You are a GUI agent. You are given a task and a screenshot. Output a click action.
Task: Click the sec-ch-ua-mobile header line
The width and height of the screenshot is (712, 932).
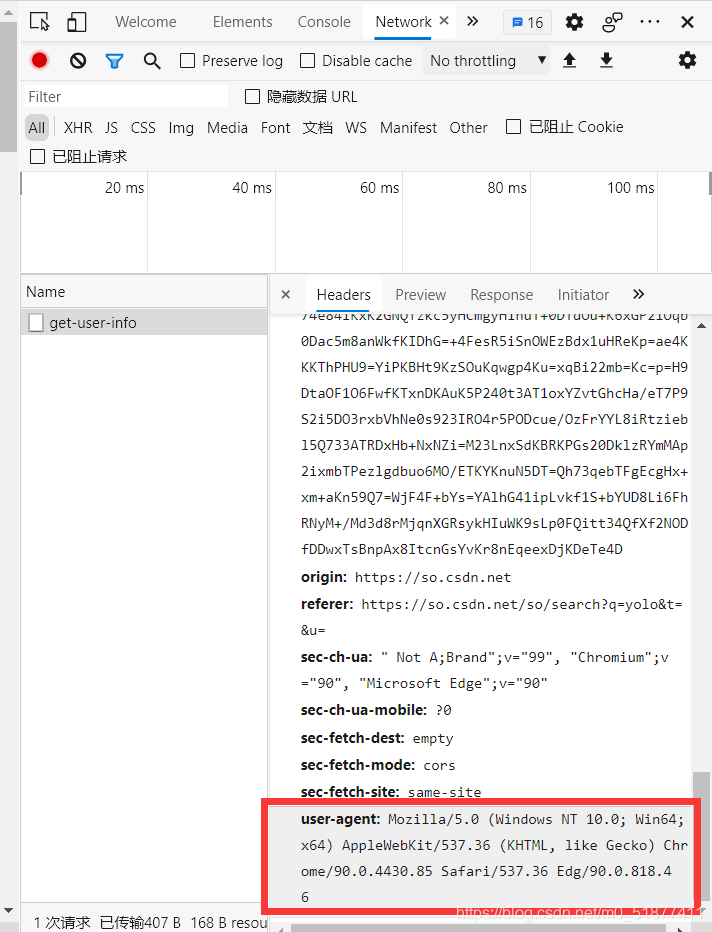(376, 710)
